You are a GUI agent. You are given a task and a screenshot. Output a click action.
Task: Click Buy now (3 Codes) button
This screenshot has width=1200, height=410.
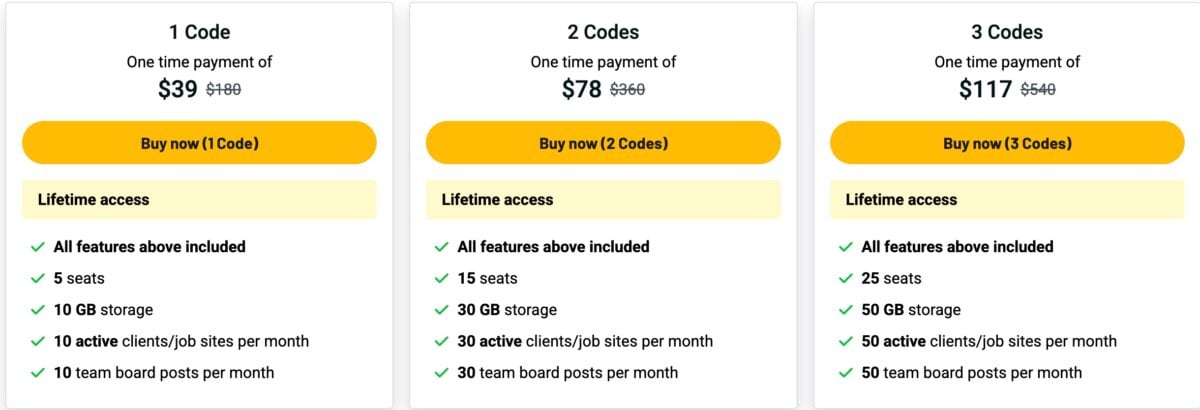pos(1007,143)
